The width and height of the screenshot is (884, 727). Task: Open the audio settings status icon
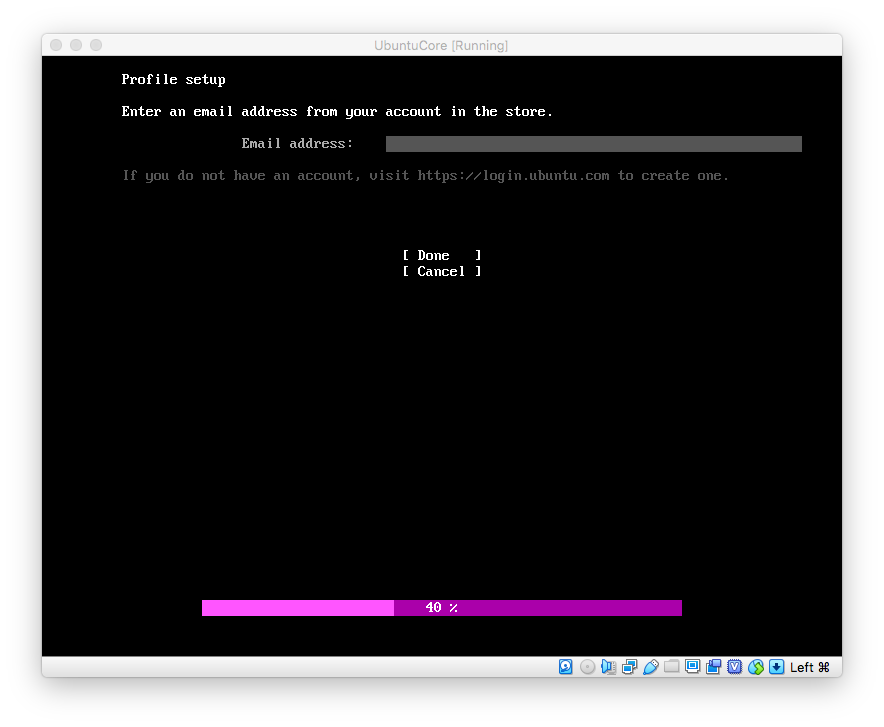608,667
